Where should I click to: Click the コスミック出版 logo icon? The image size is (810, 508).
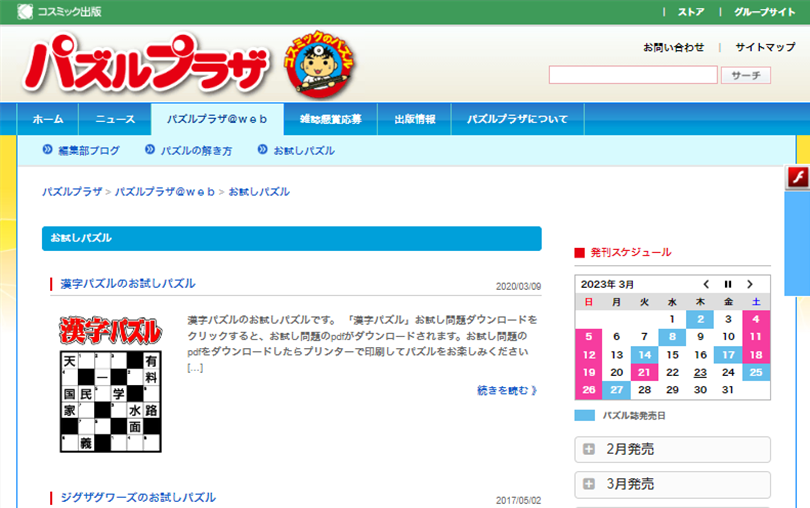click(25, 11)
